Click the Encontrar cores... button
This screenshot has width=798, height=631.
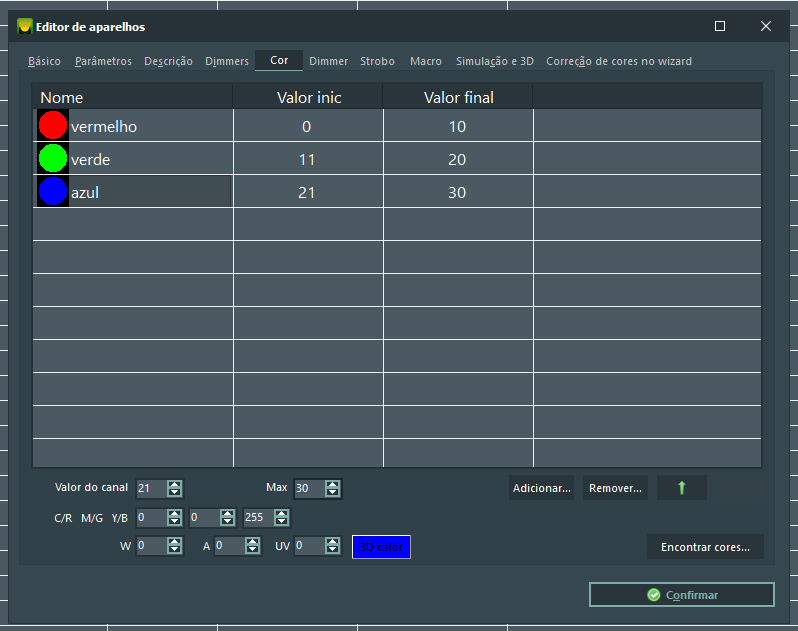(x=705, y=547)
